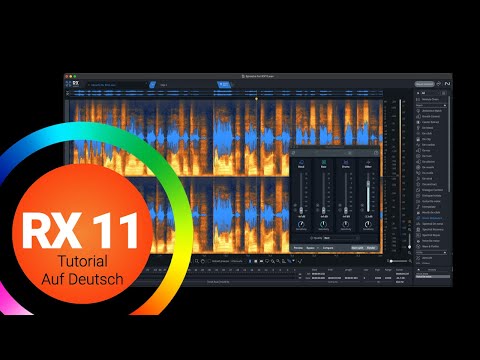Open the Interpolate module
This screenshot has width=480, height=360.
click(x=432, y=207)
